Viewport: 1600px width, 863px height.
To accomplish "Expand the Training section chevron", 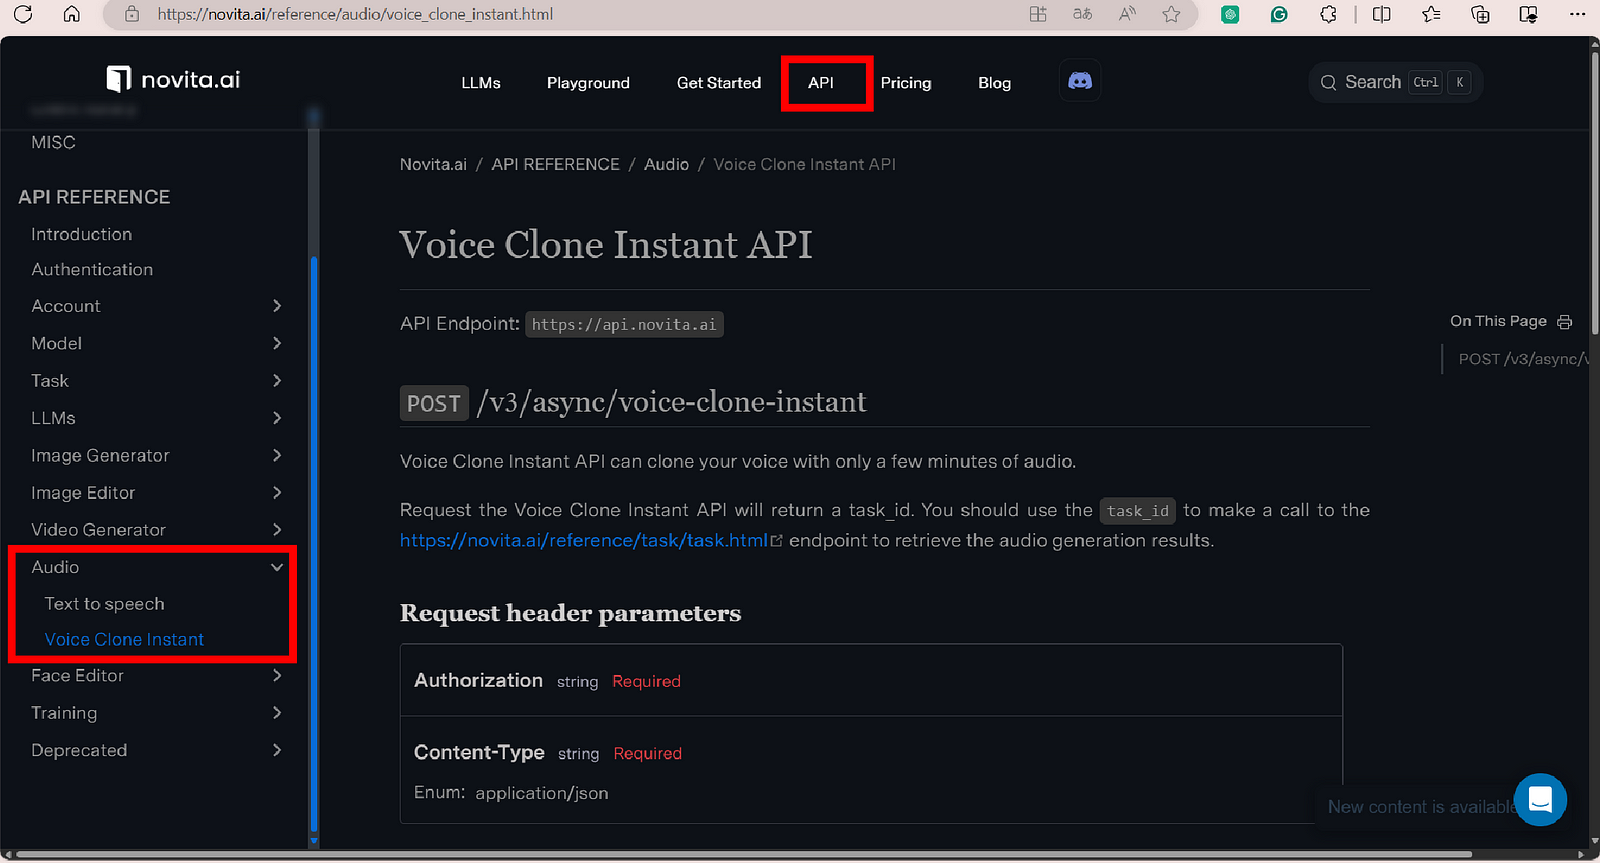I will point(277,712).
